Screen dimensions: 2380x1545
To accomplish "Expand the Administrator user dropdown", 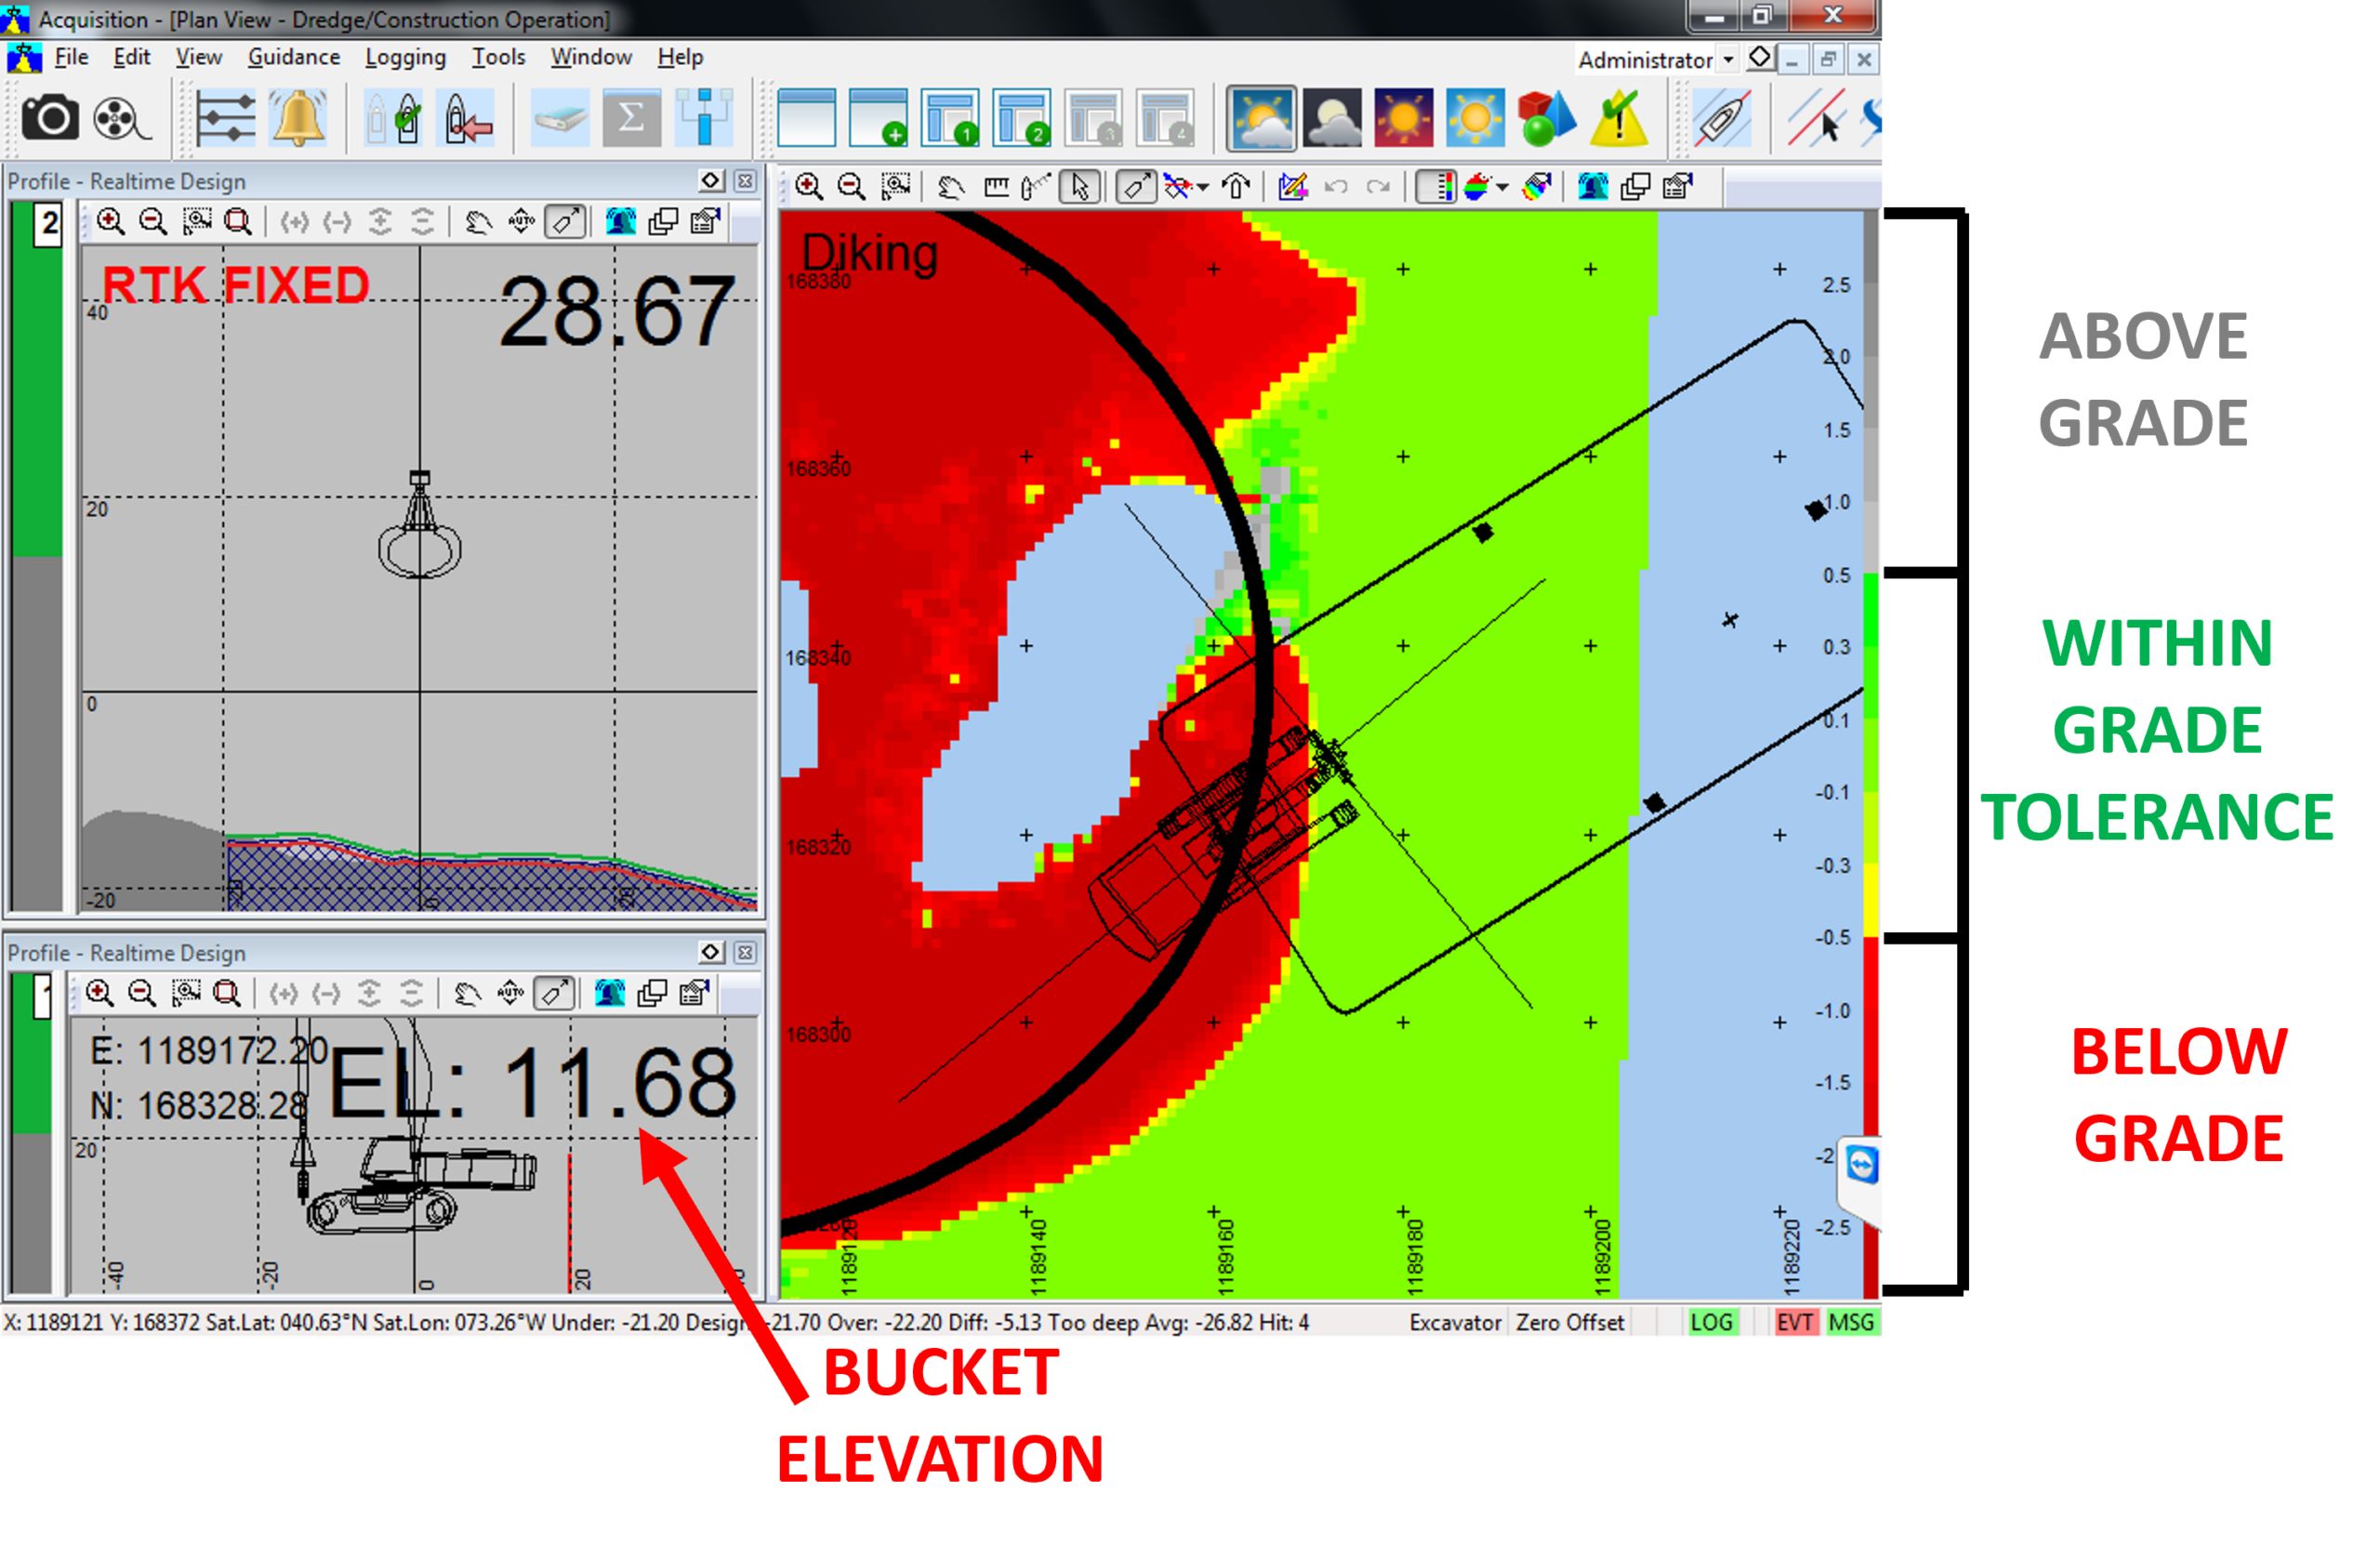I will 1727,60.
